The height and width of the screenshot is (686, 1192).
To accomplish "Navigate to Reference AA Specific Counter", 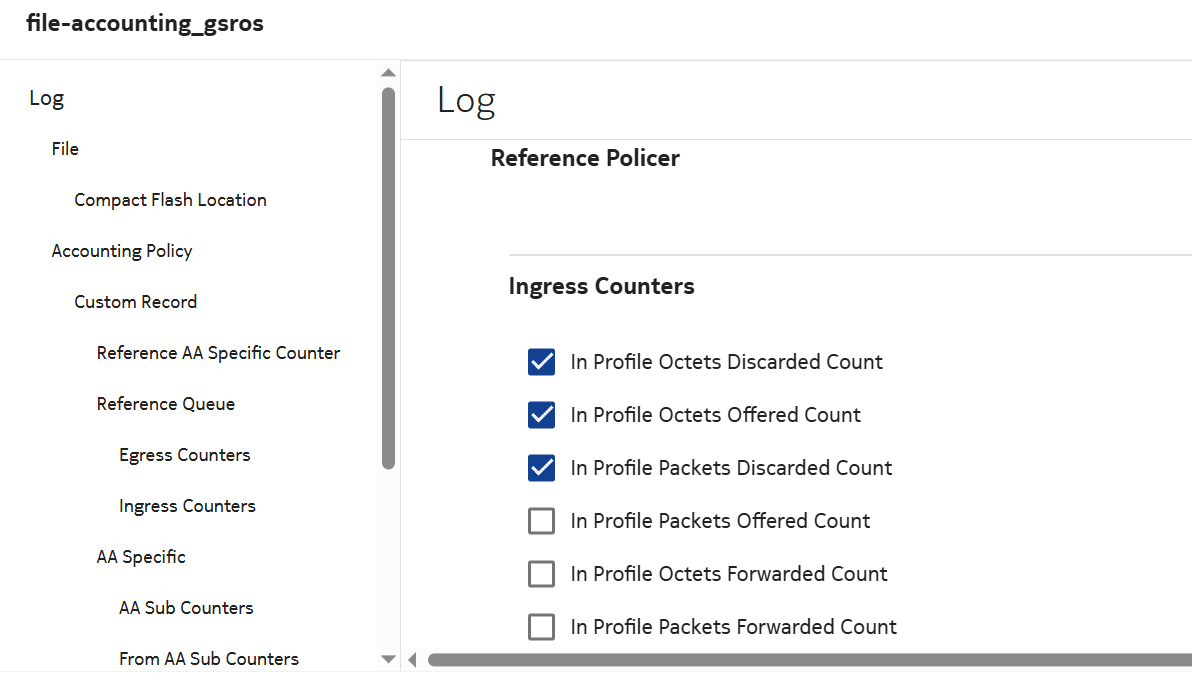I will tap(218, 353).
